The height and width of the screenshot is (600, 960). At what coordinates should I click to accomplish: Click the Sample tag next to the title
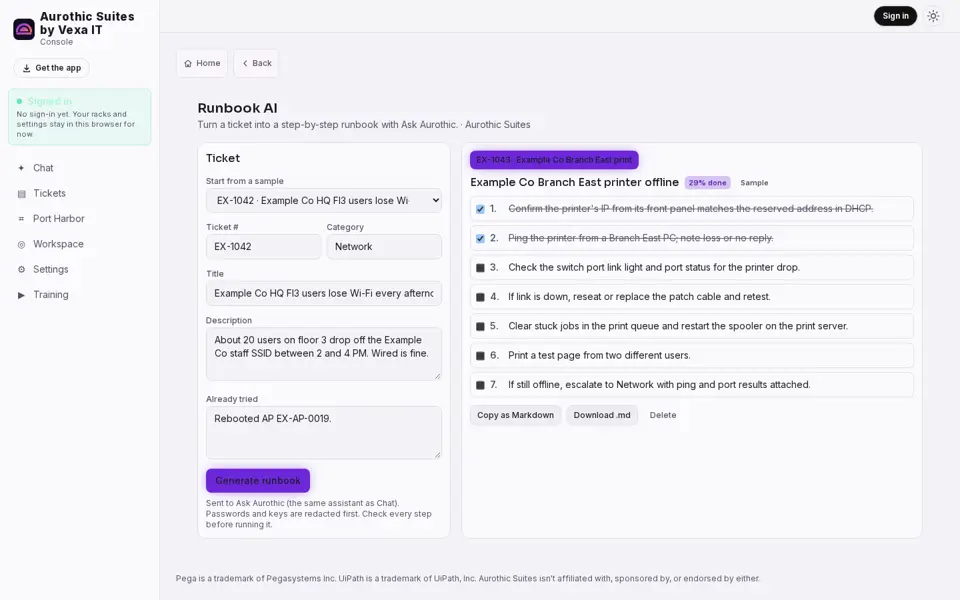(x=754, y=182)
